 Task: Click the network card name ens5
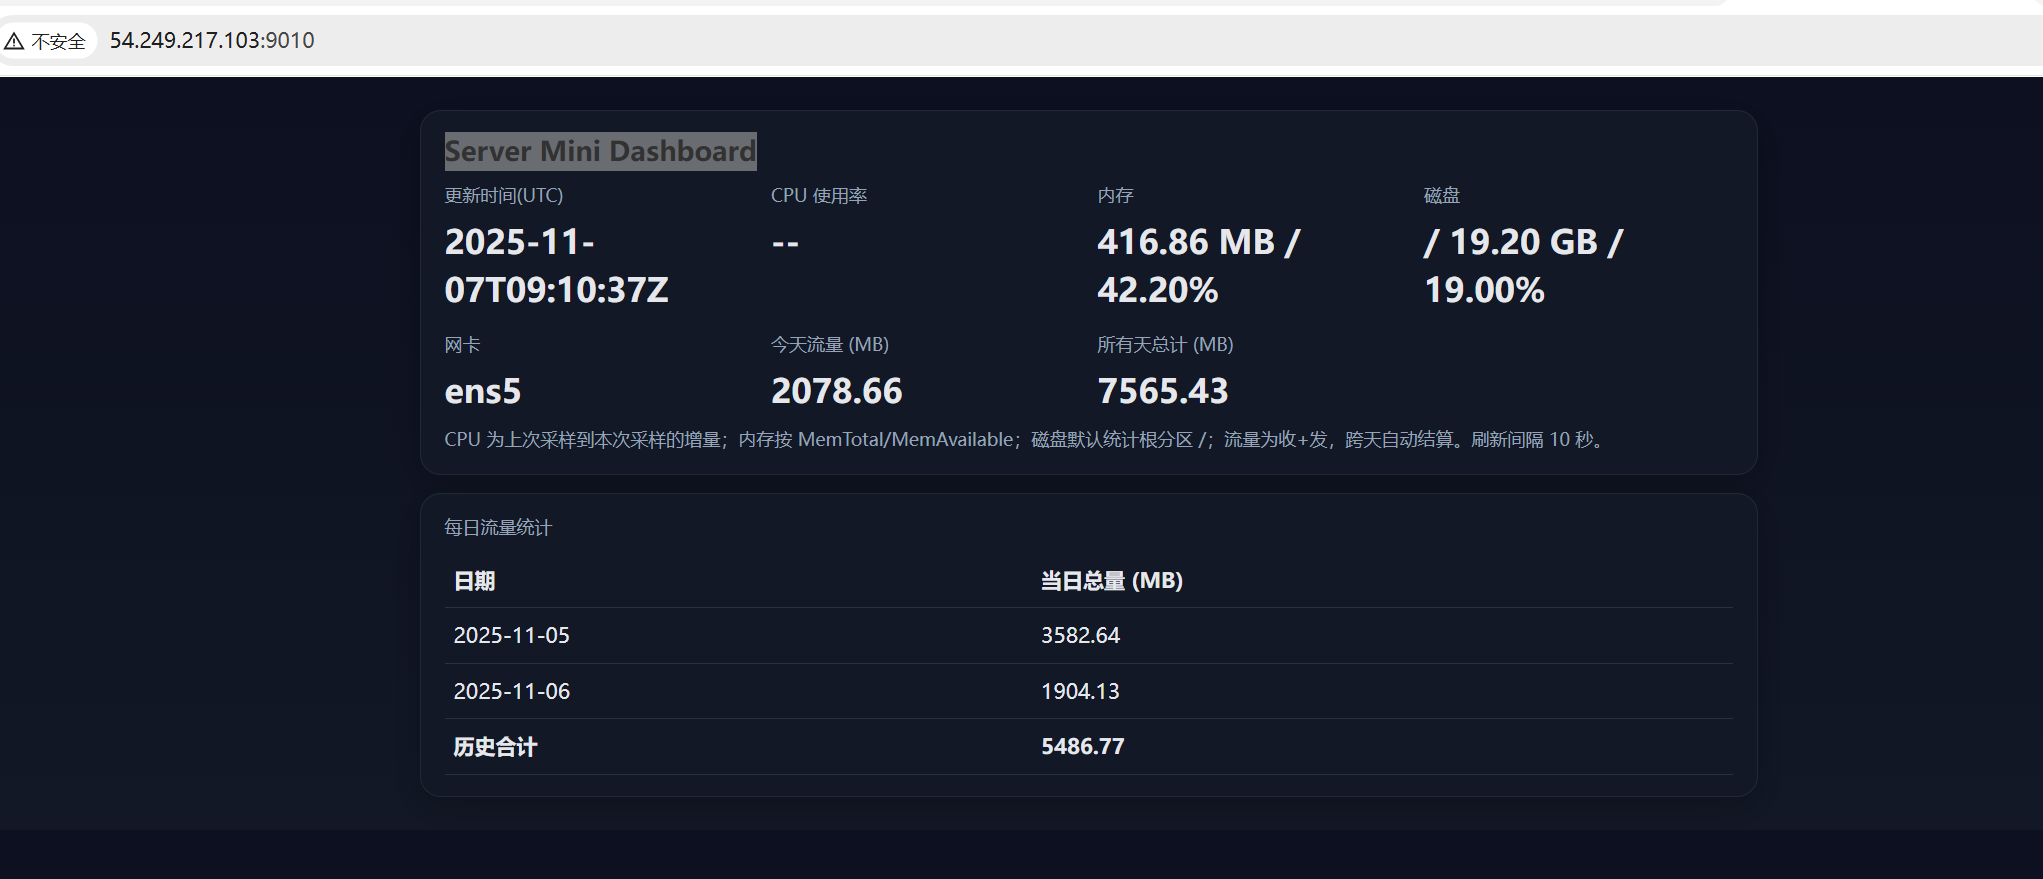pos(482,391)
